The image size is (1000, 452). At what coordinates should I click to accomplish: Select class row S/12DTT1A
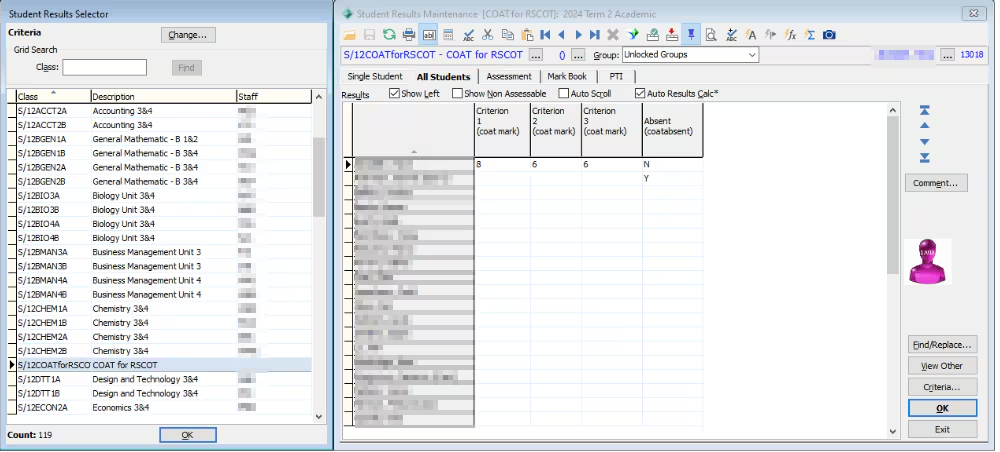pyautogui.click(x=159, y=379)
